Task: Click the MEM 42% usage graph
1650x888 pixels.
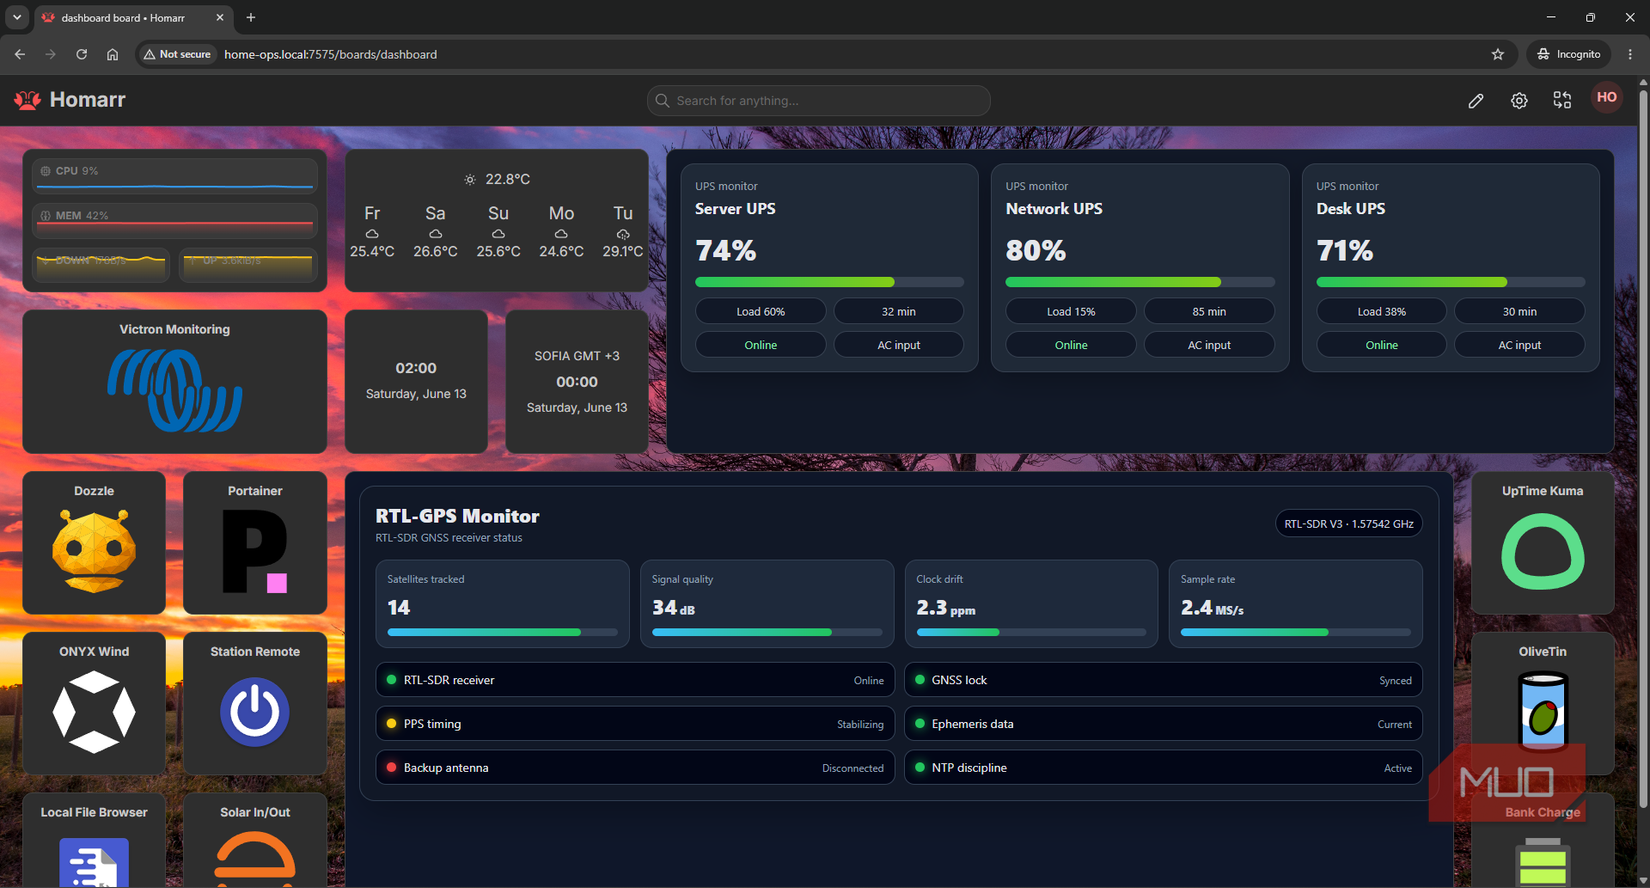Action: pyautogui.click(x=175, y=220)
